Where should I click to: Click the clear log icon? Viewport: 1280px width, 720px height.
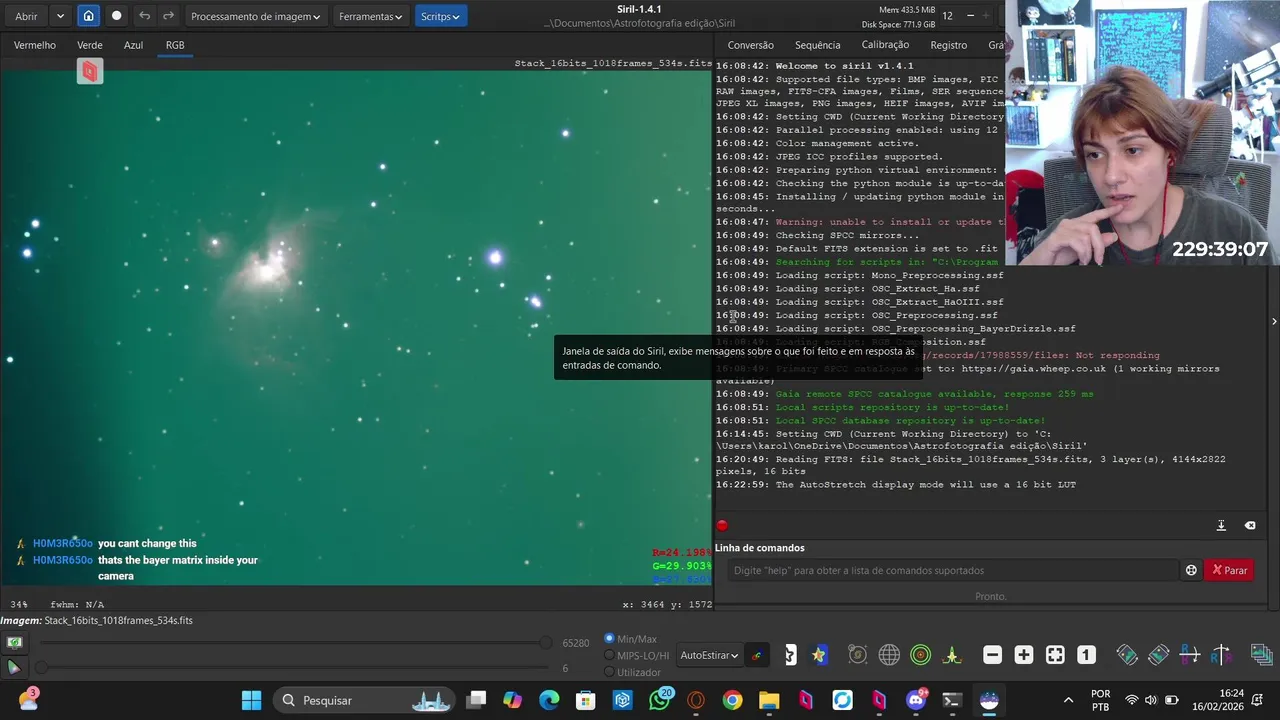[x=1250, y=525]
